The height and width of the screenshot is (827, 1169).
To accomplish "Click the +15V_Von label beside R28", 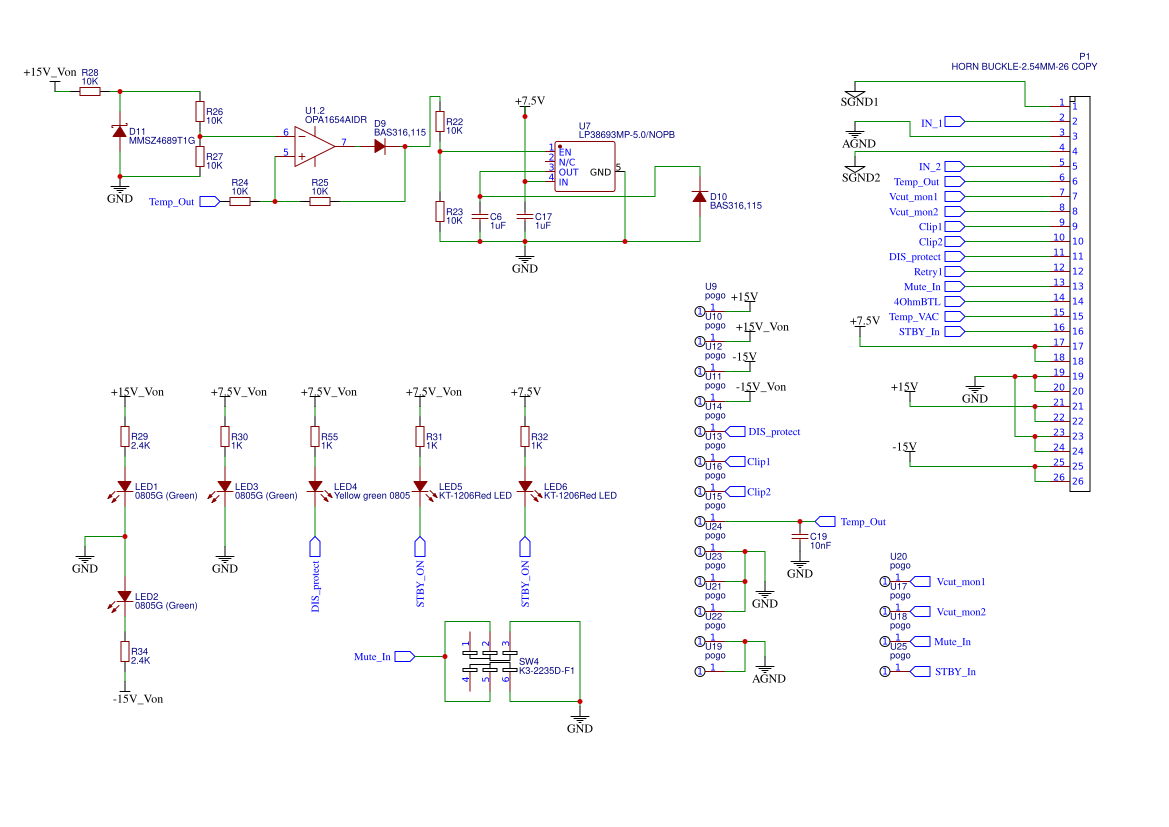I will pyautogui.click(x=49, y=72).
